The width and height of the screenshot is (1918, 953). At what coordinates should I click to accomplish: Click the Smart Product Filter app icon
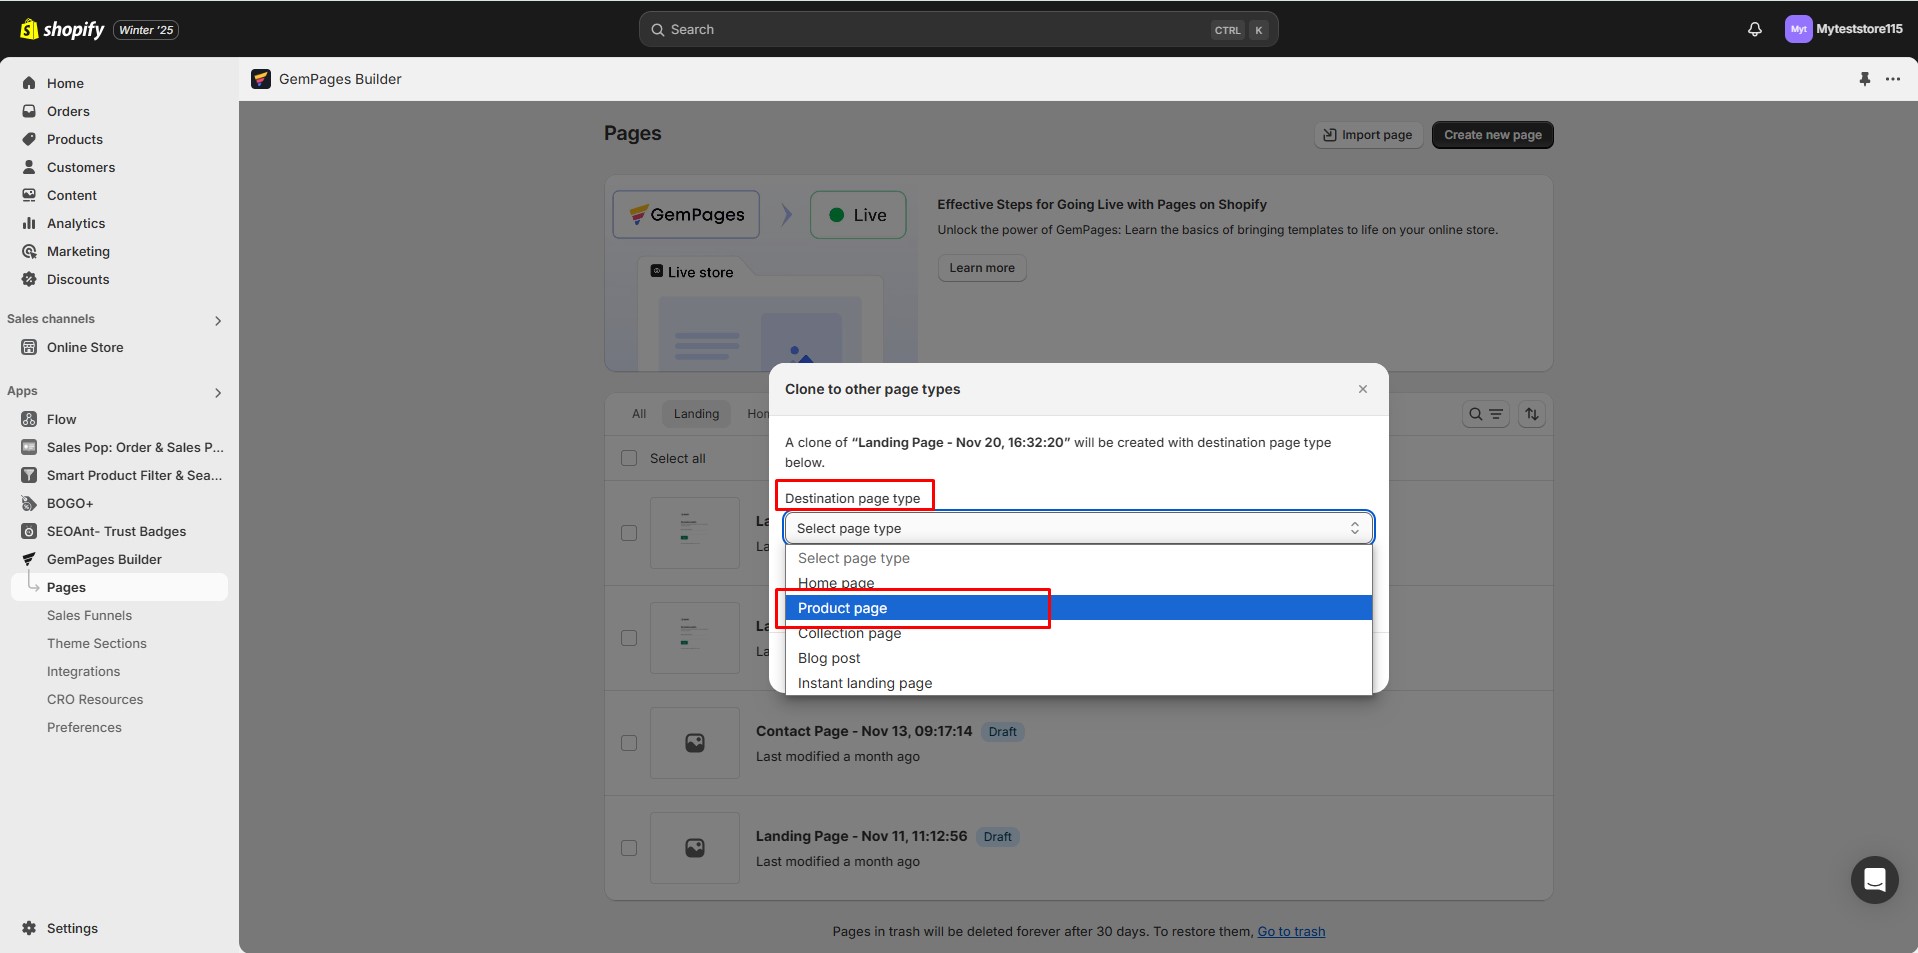pyautogui.click(x=29, y=475)
